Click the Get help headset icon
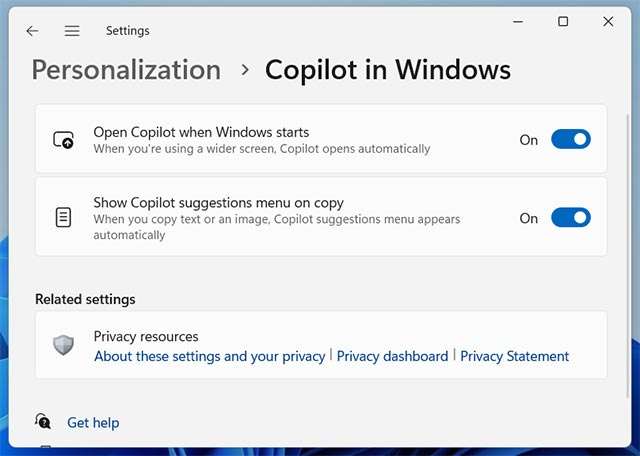Screen dimensions: 640x456 coord(43,422)
